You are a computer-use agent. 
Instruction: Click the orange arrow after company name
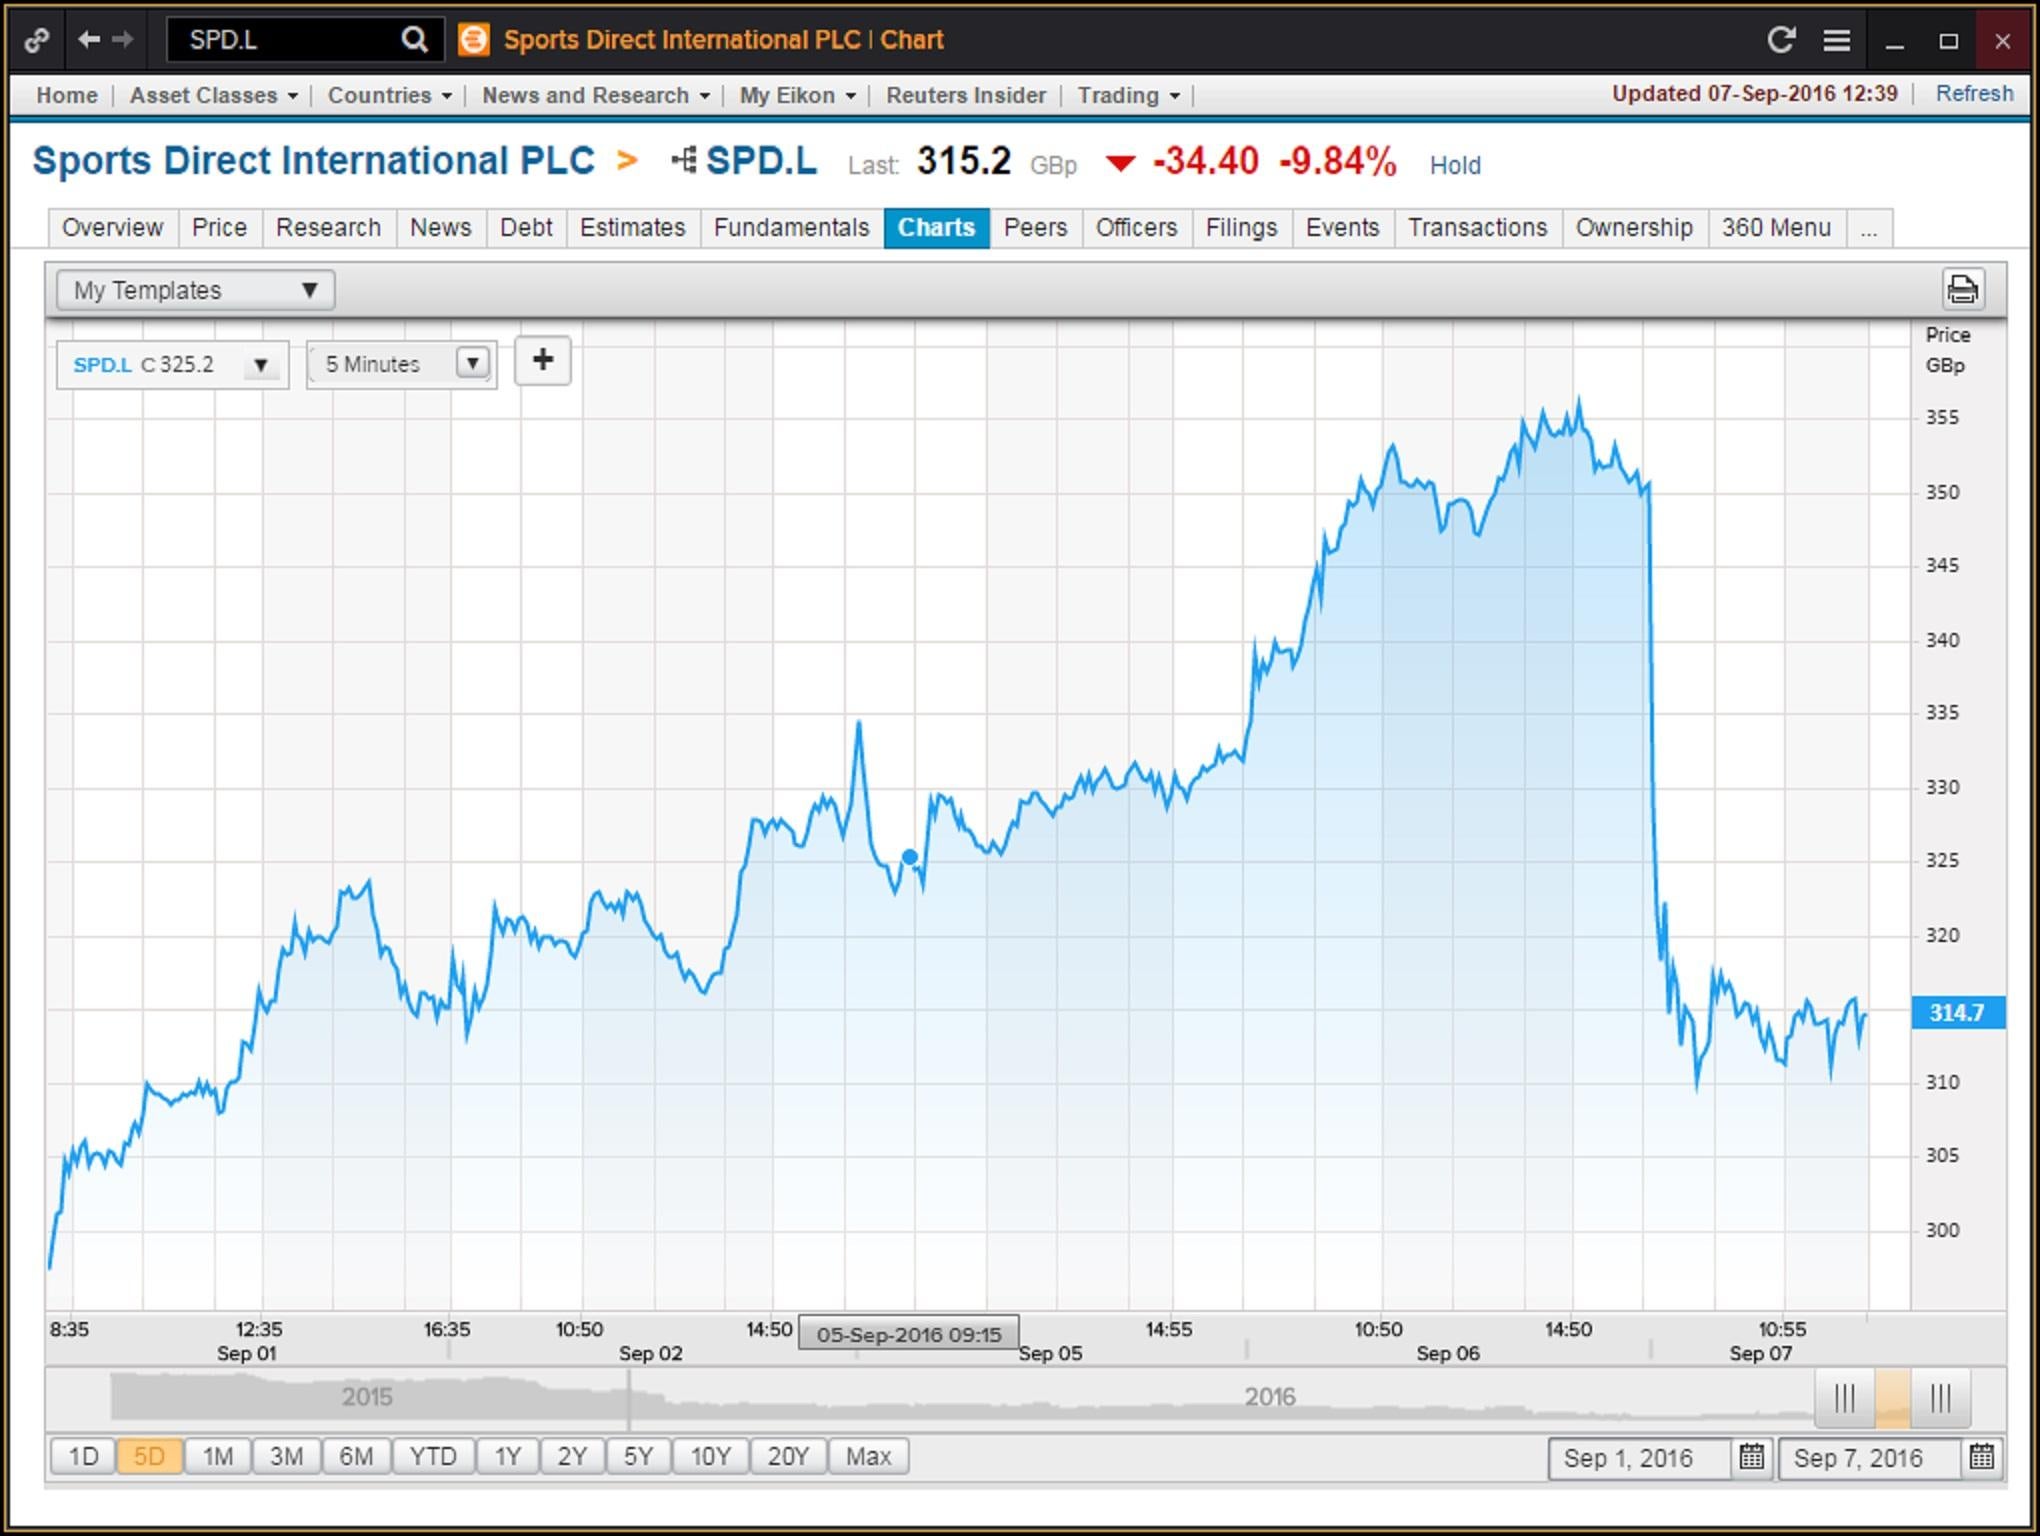627,160
